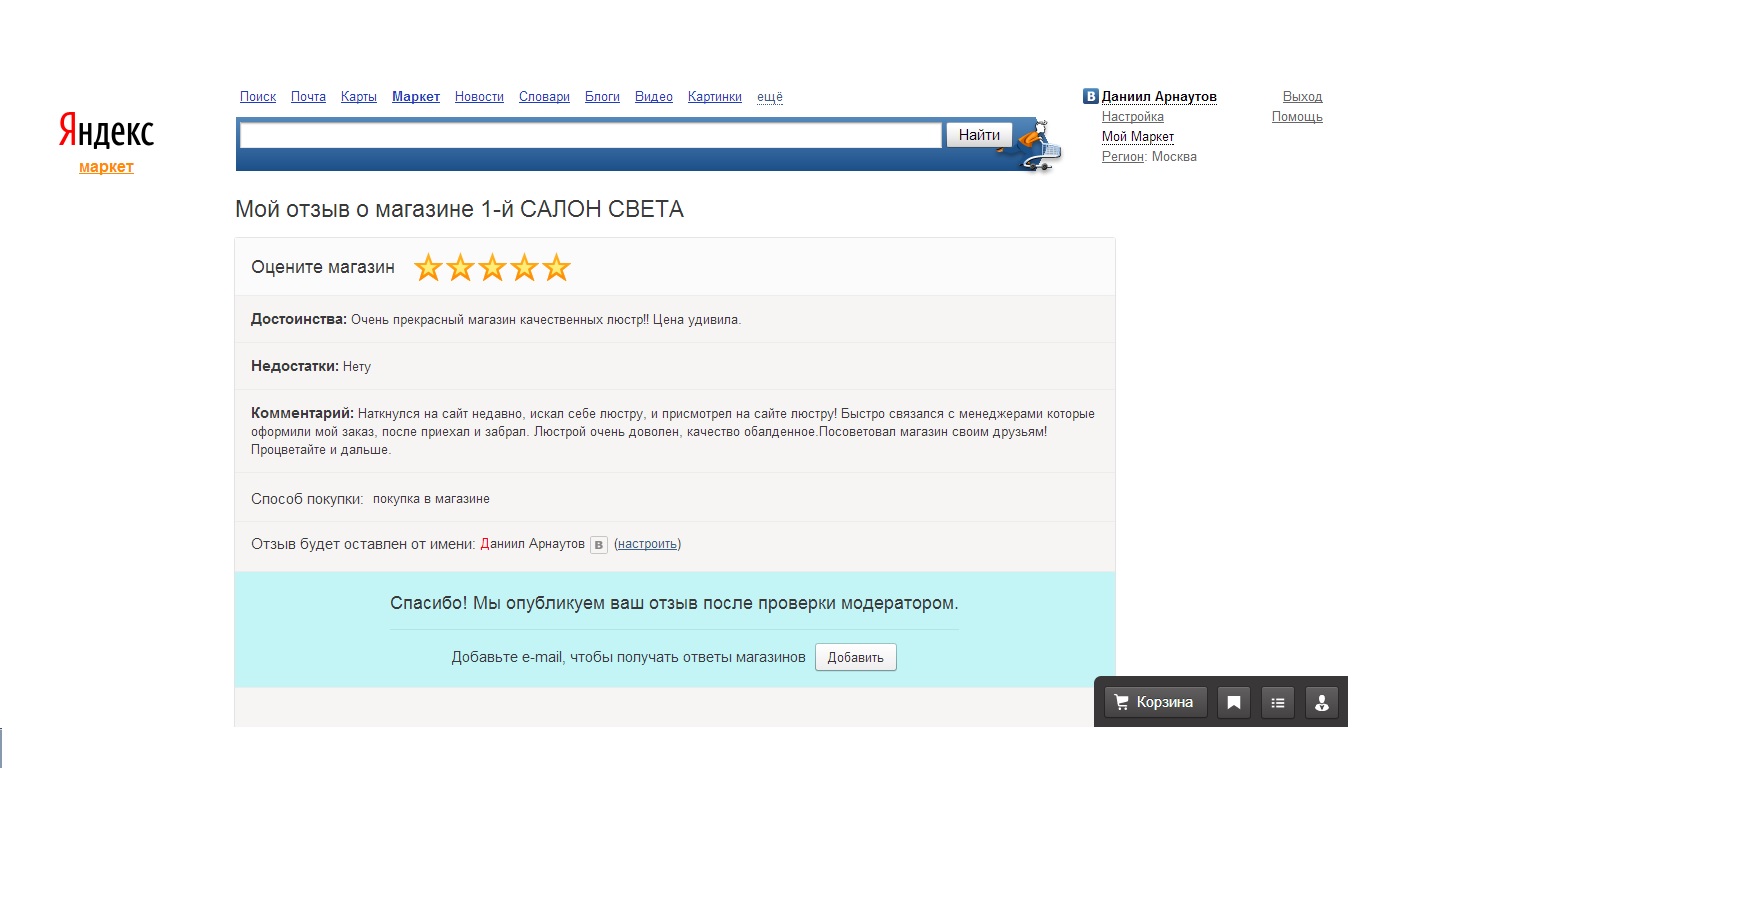Click the Недостатки: Нету text
The image size is (1744, 914).
[311, 367]
